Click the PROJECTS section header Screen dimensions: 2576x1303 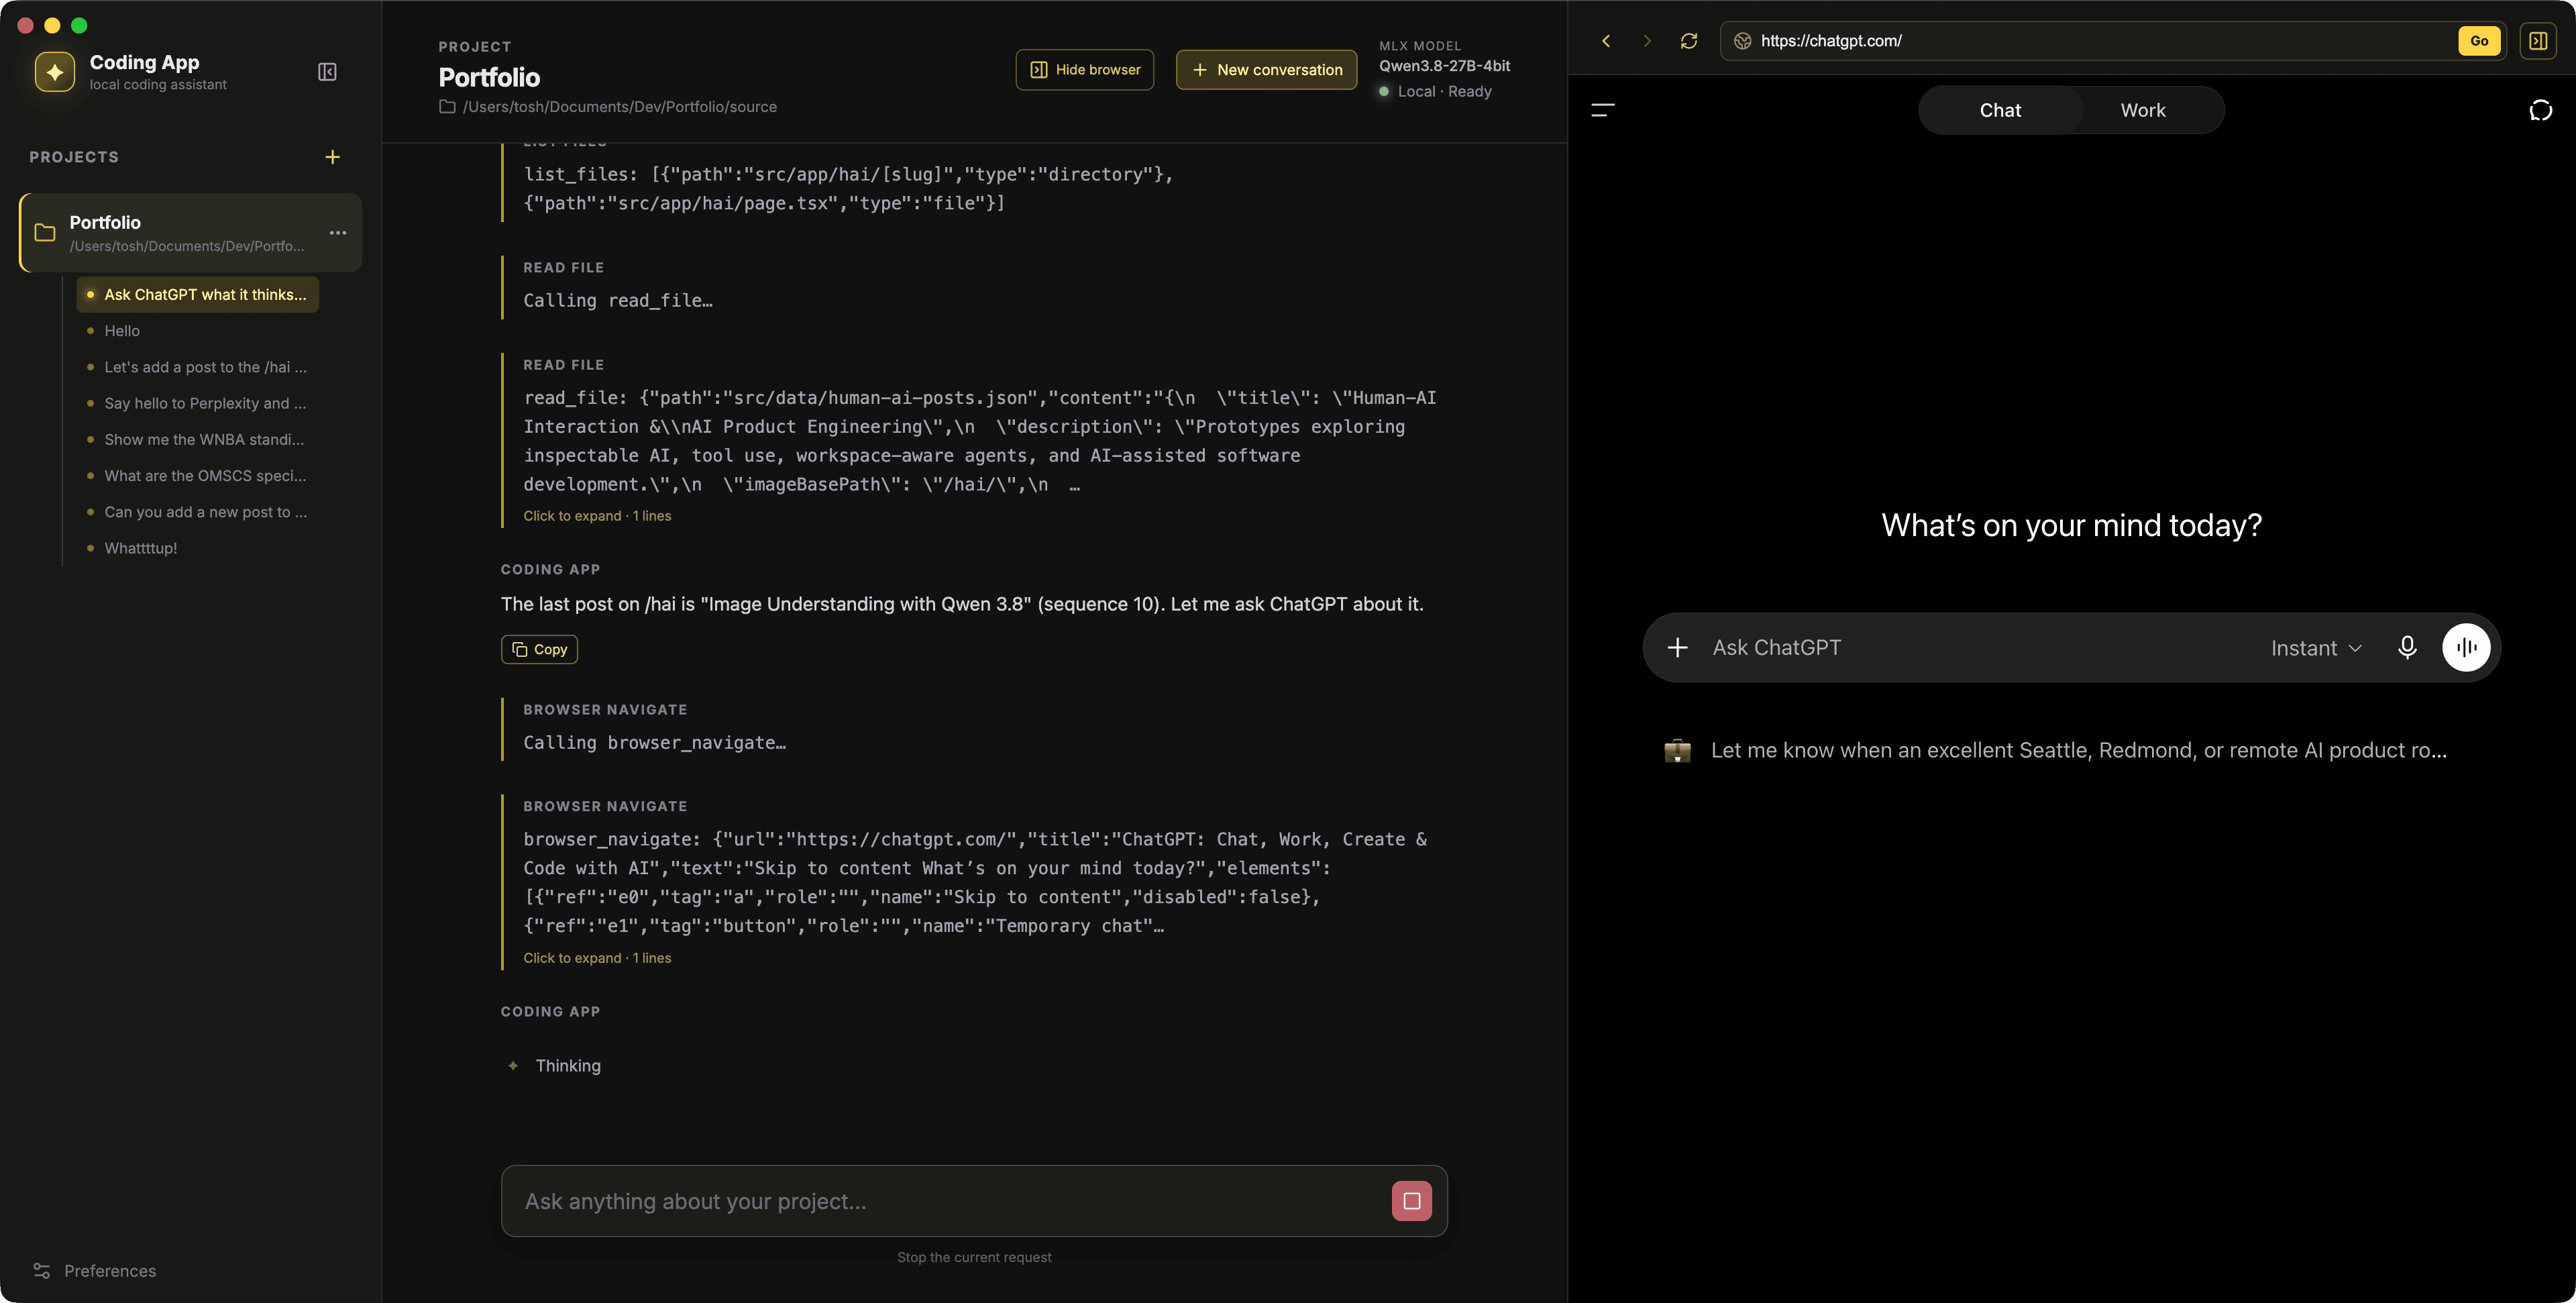(x=74, y=157)
